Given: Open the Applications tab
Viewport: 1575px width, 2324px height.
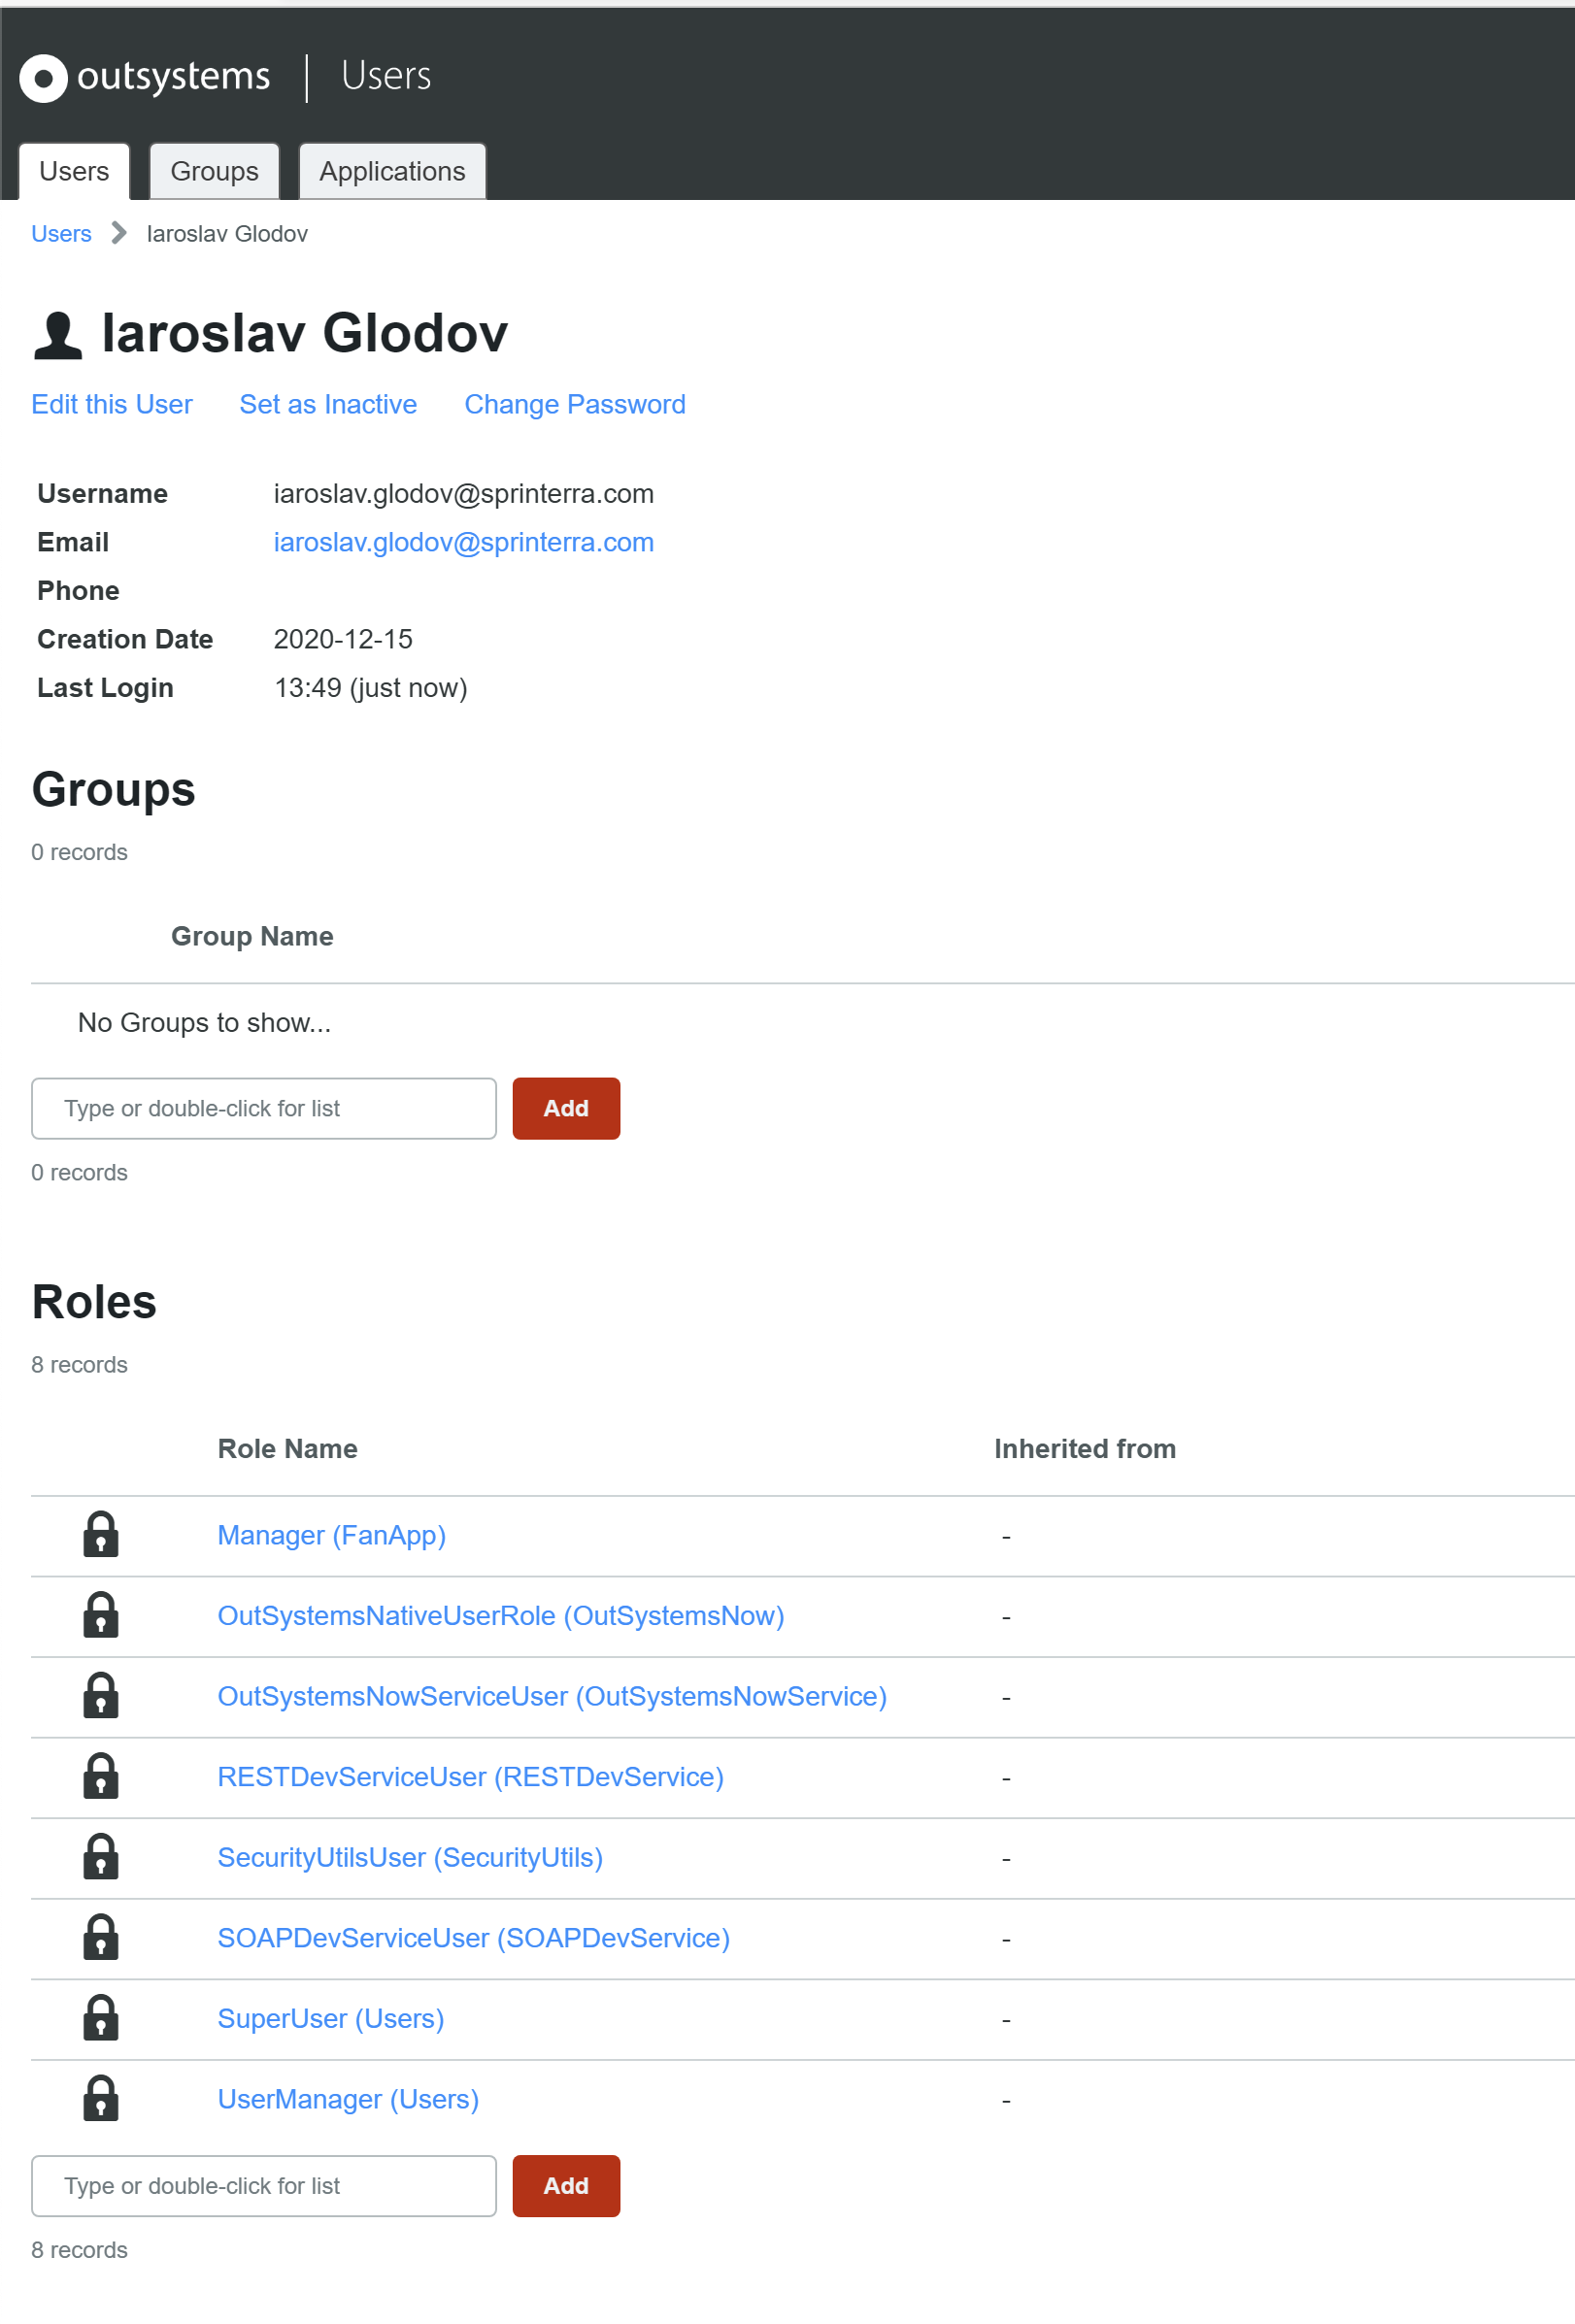Looking at the screenshot, I should [x=392, y=171].
